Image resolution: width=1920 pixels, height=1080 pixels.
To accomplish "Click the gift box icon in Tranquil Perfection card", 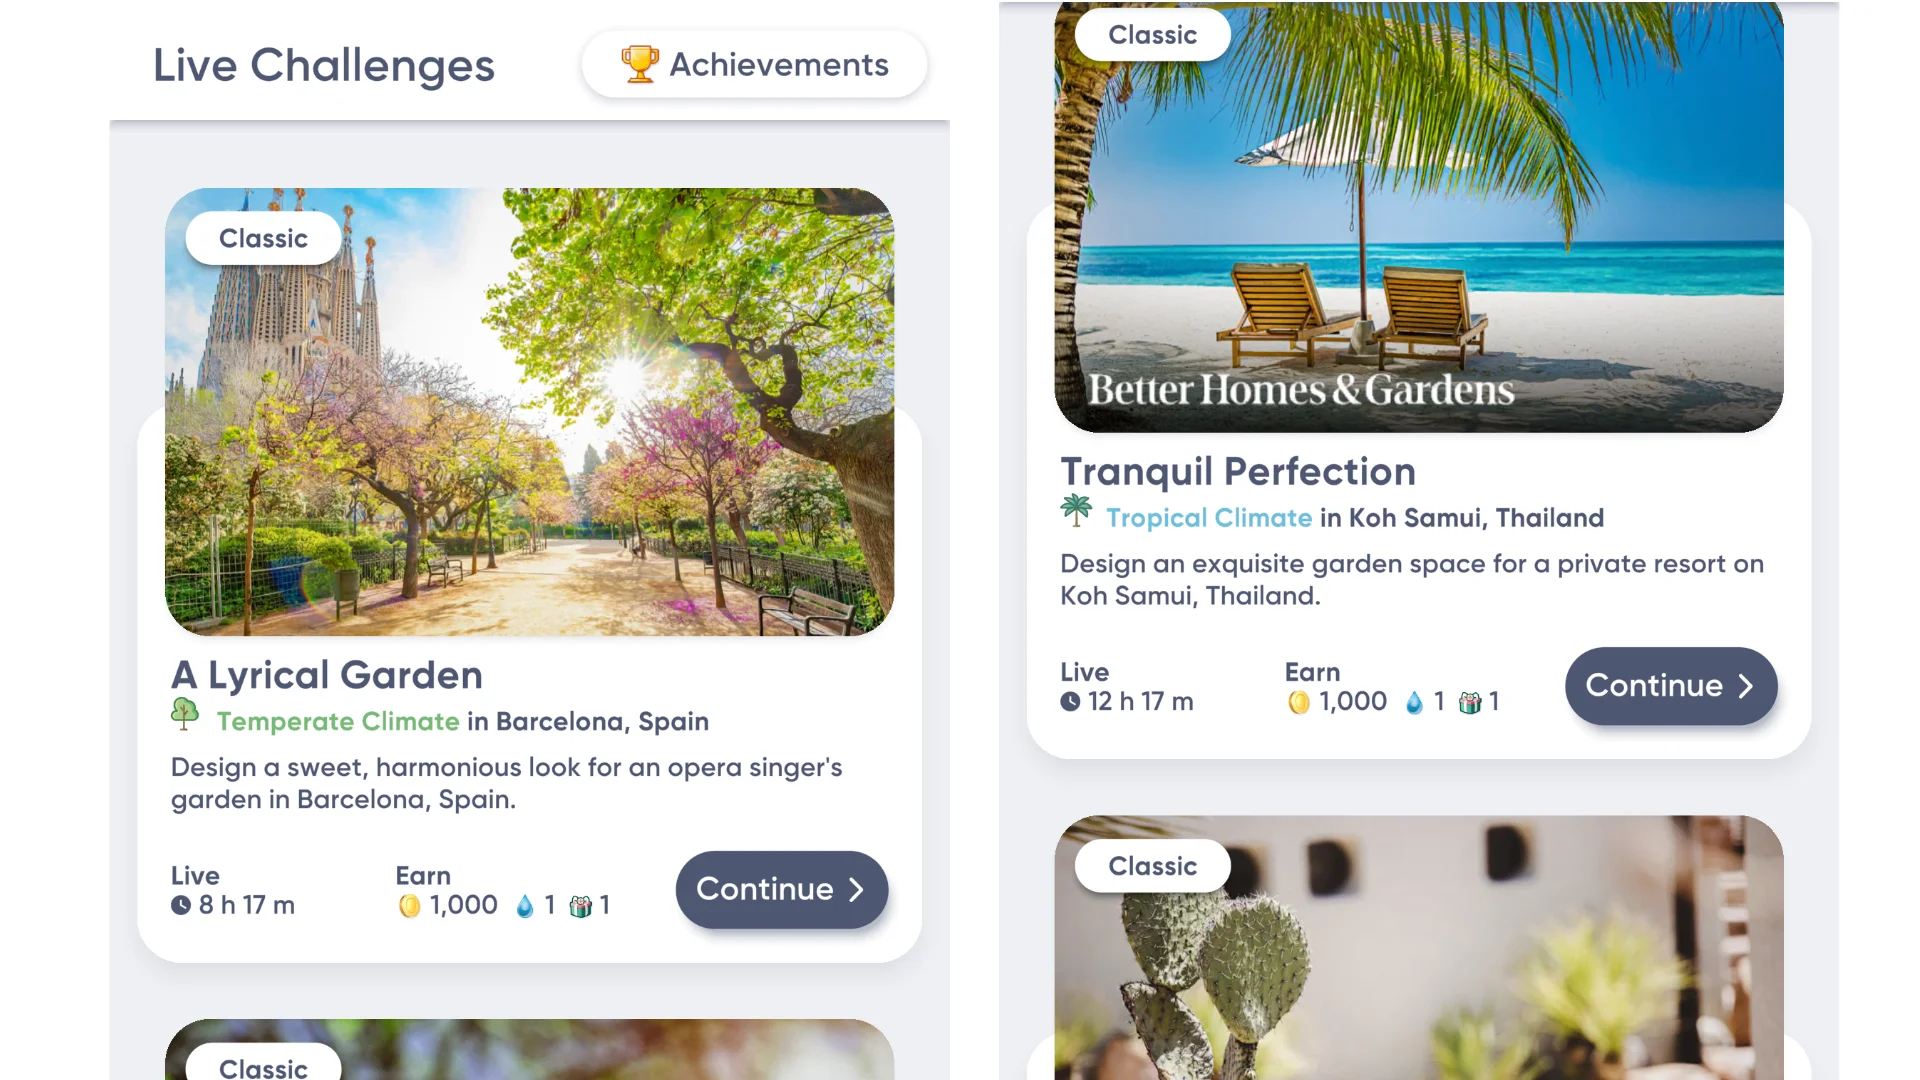I will pos(1470,703).
